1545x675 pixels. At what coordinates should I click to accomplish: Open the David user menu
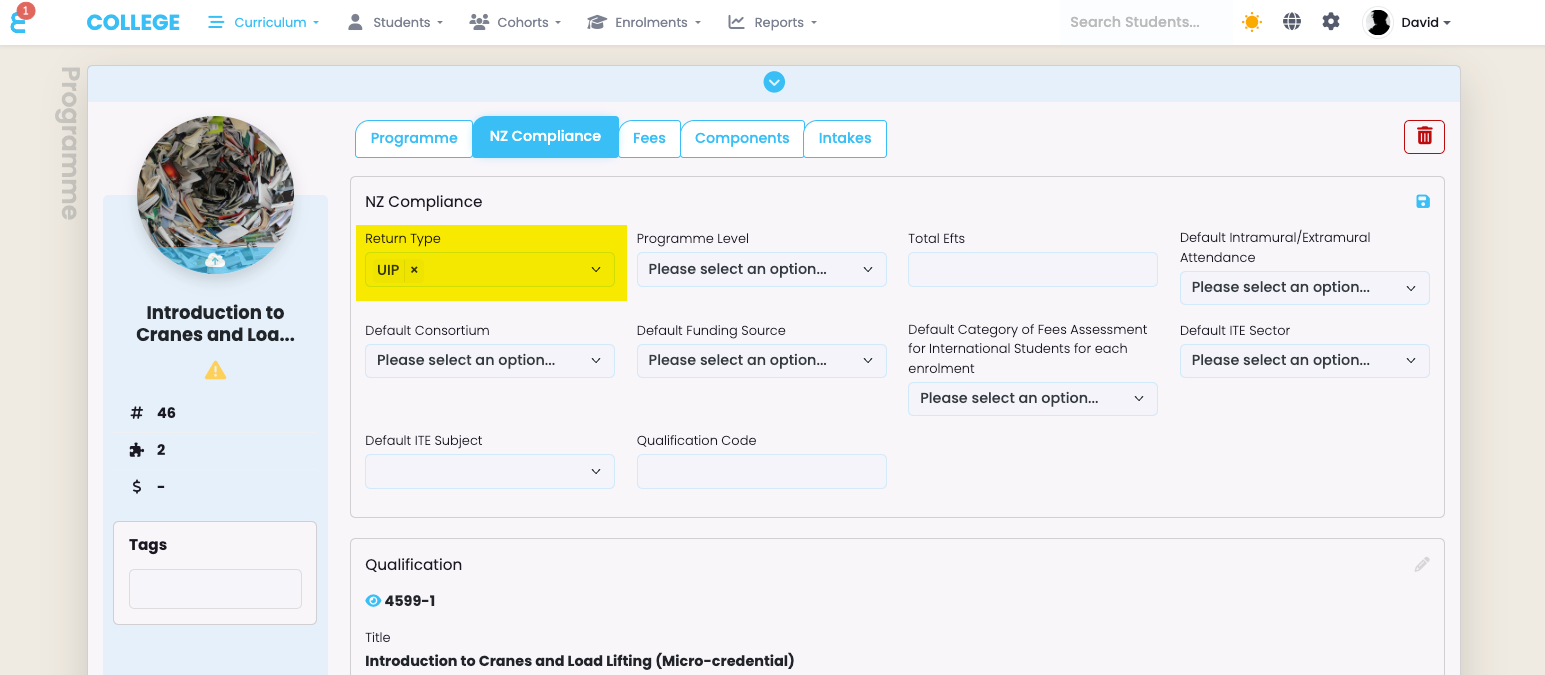(x=1425, y=22)
